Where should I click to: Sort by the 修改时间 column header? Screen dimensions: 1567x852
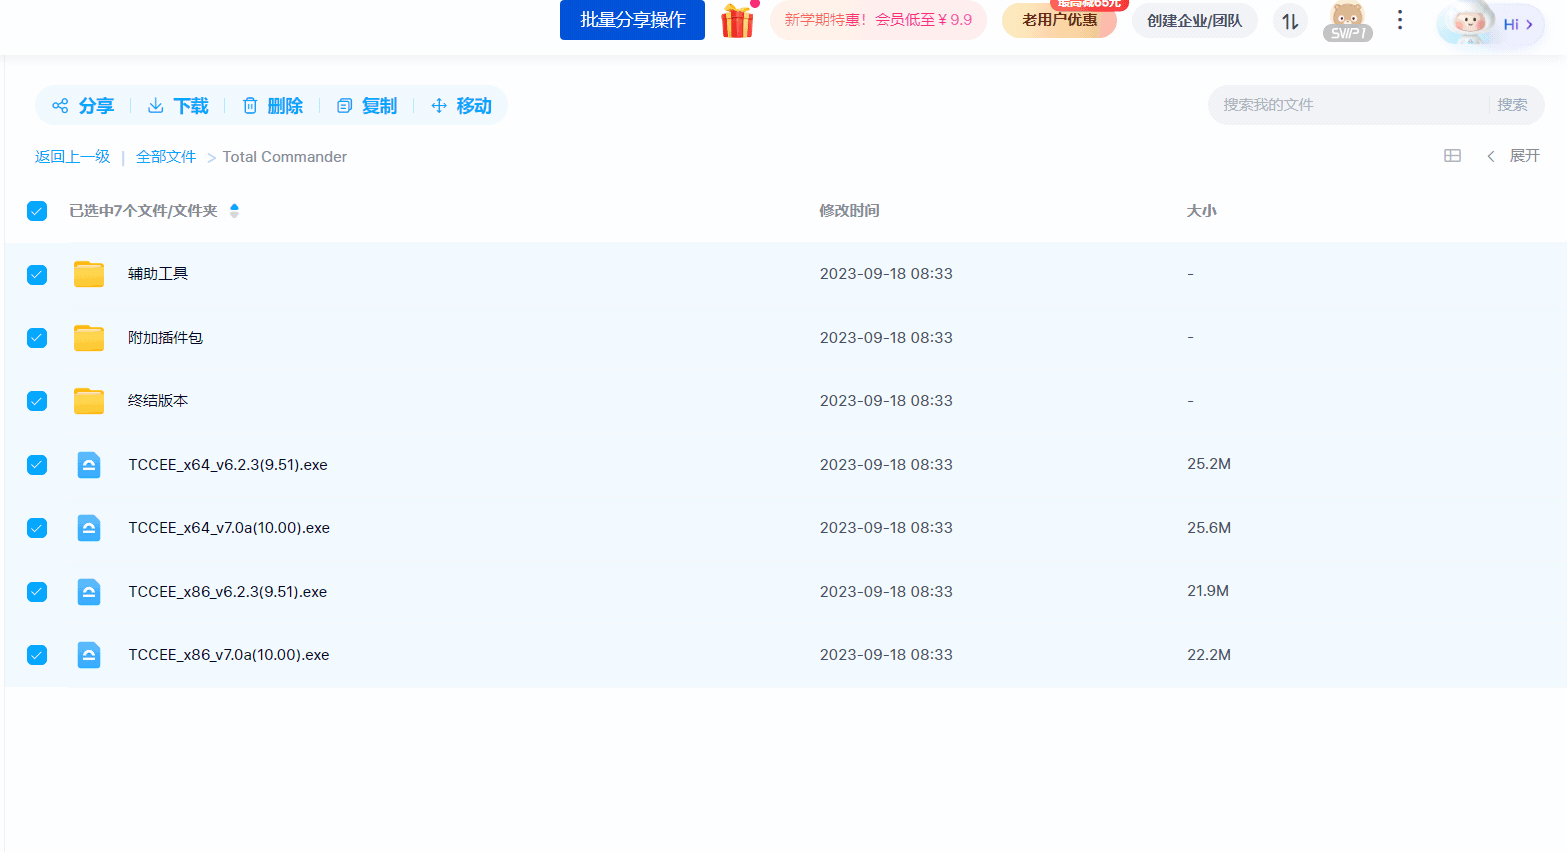[849, 211]
